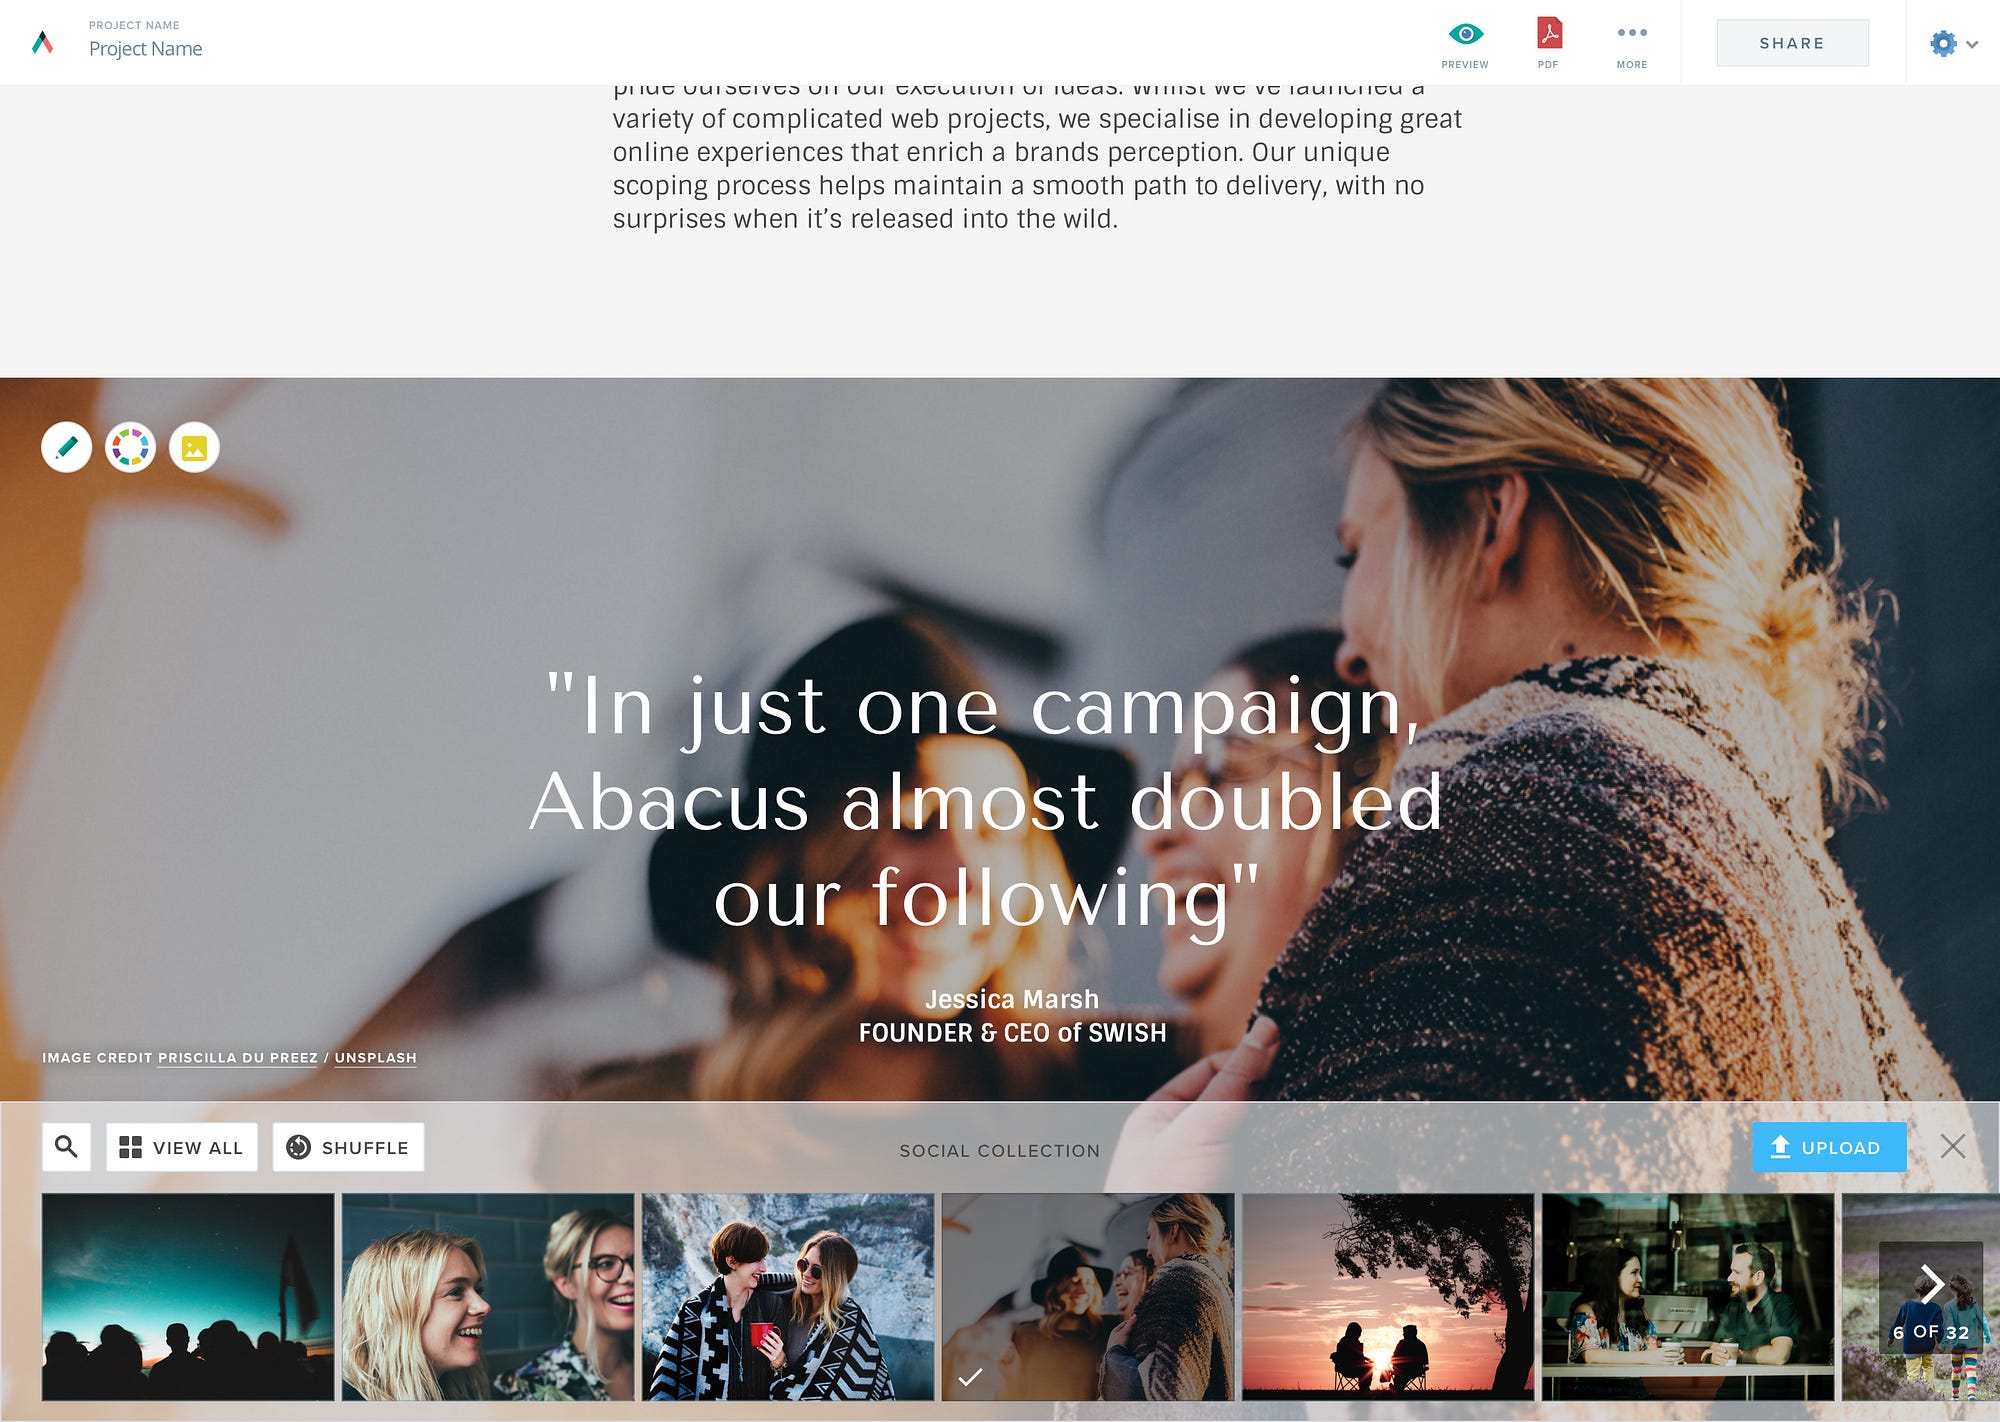The image size is (2000, 1422).
Task: Toggle the selected checkmarked thumbnail
Action: point(1088,1297)
